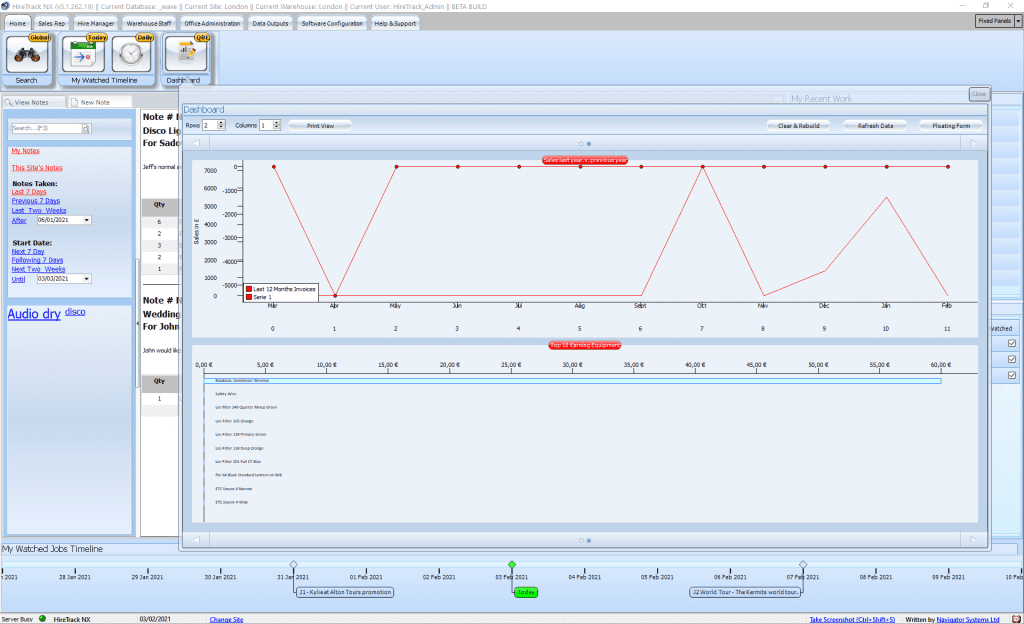This screenshot has width=1024, height=624.
Task: Go to previous dashboard page bottom arrow
Action: (x=197, y=540)
